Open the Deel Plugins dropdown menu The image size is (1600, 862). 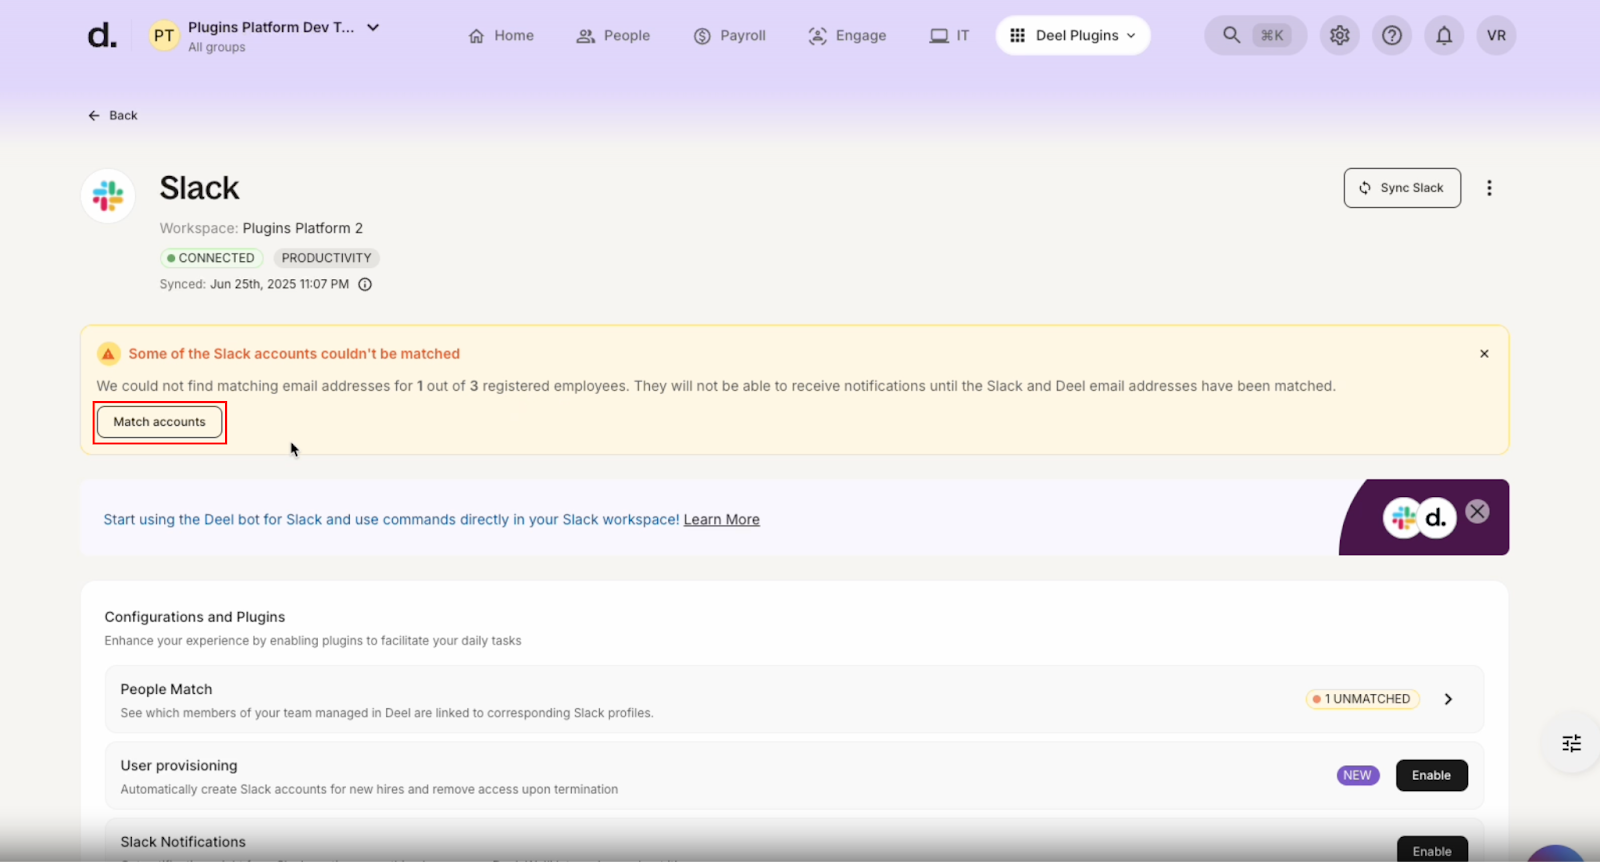pos(1073,35)
